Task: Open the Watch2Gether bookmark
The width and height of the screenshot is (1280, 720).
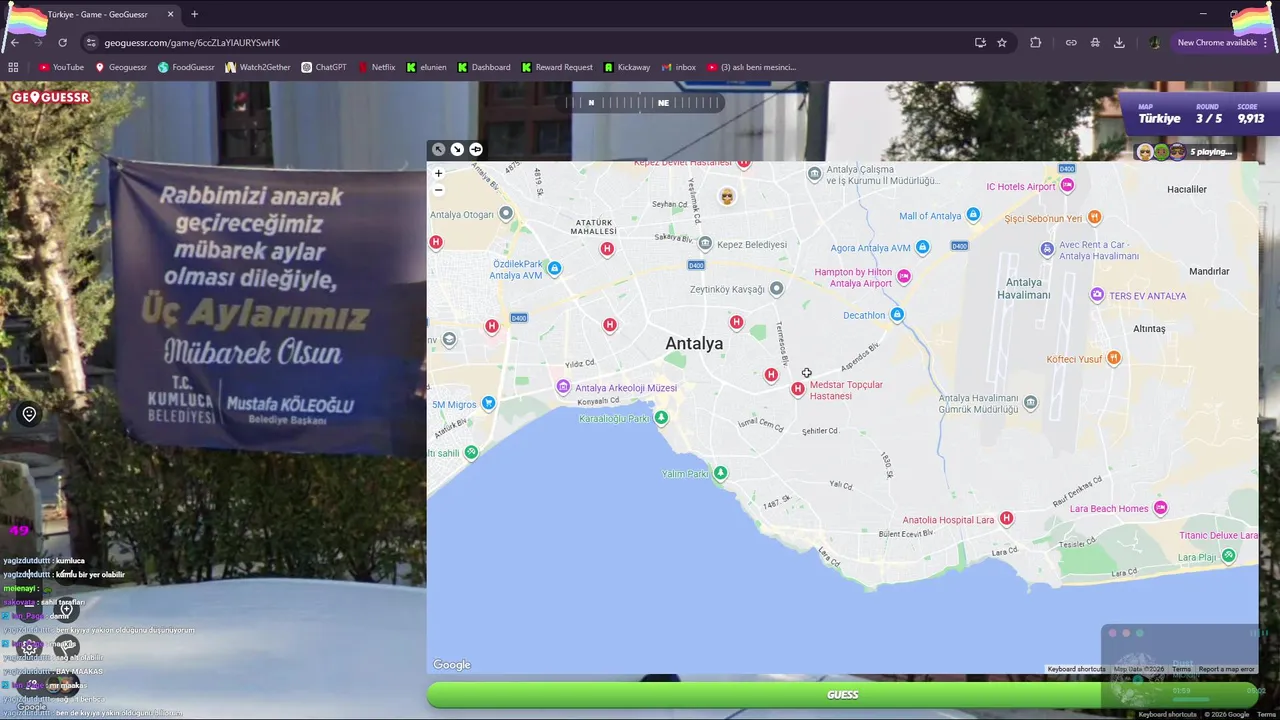Action: tap(258, 67)
